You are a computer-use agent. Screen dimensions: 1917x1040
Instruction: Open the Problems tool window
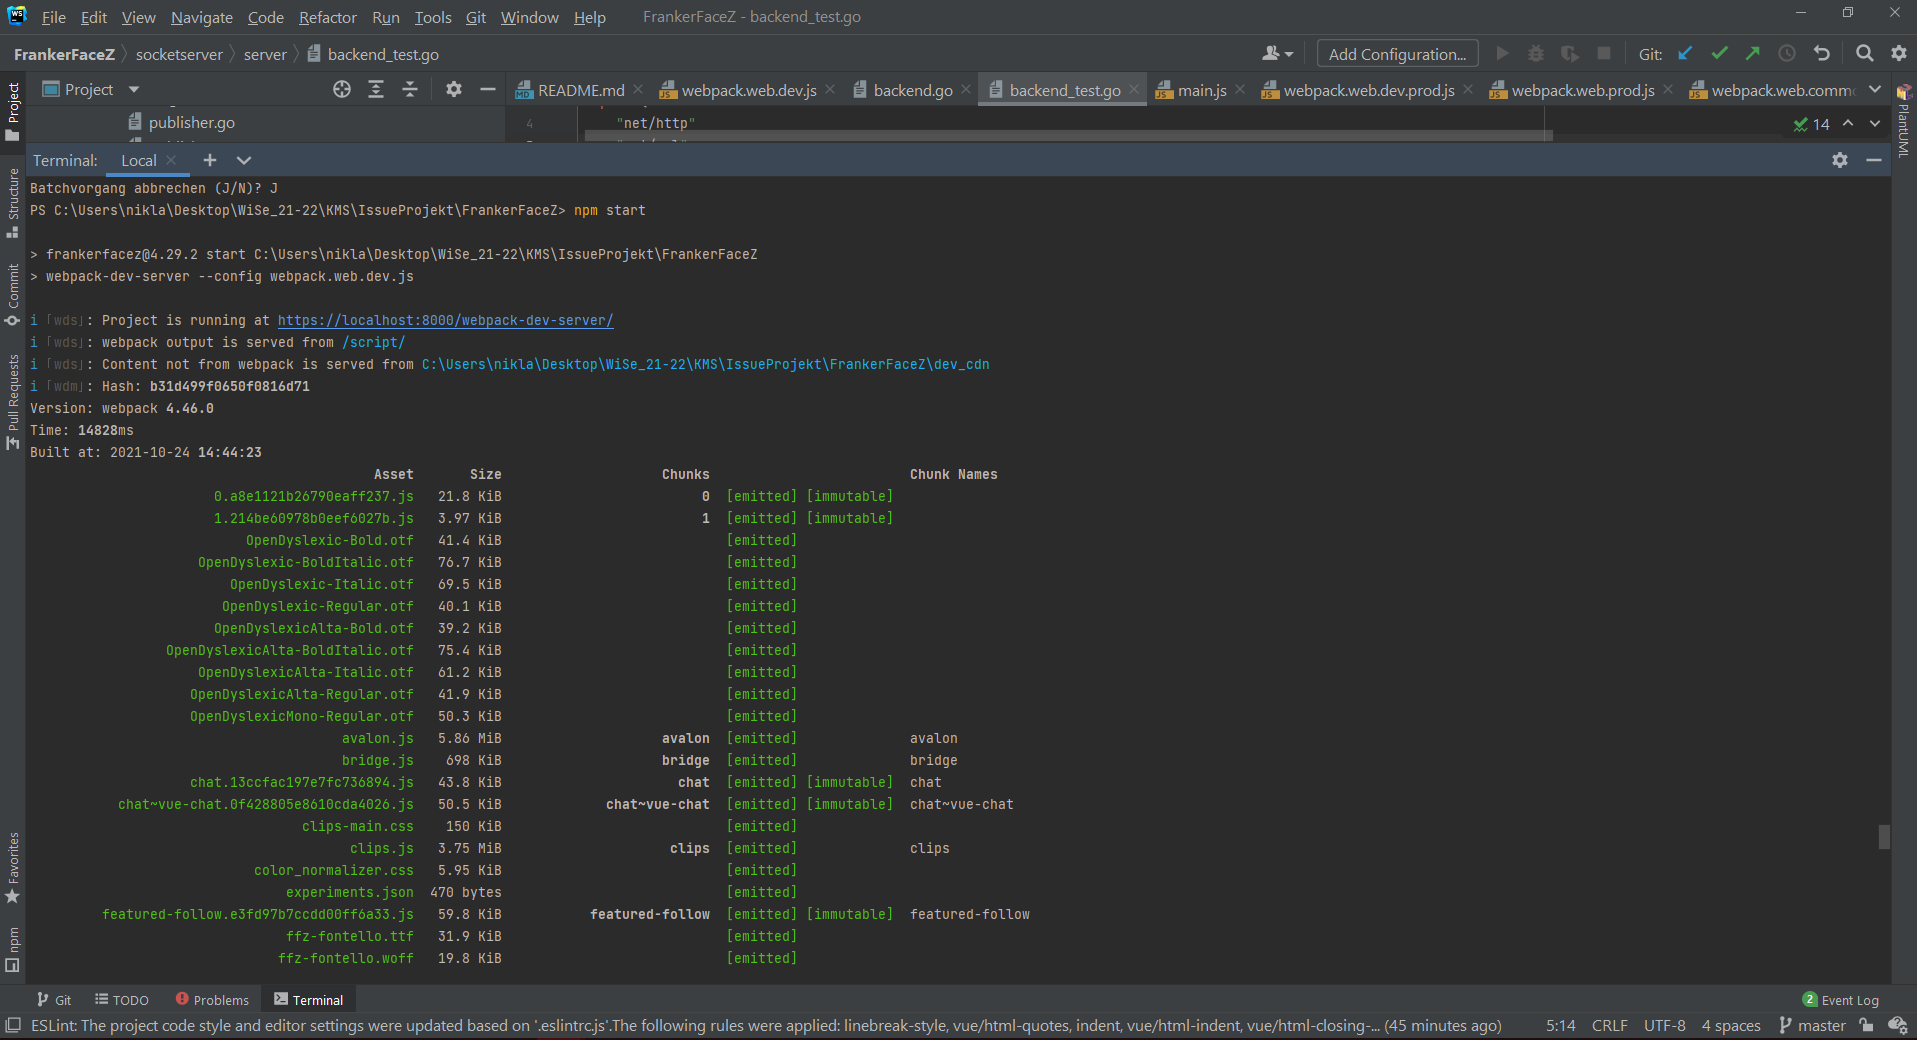pos(212,1000)
